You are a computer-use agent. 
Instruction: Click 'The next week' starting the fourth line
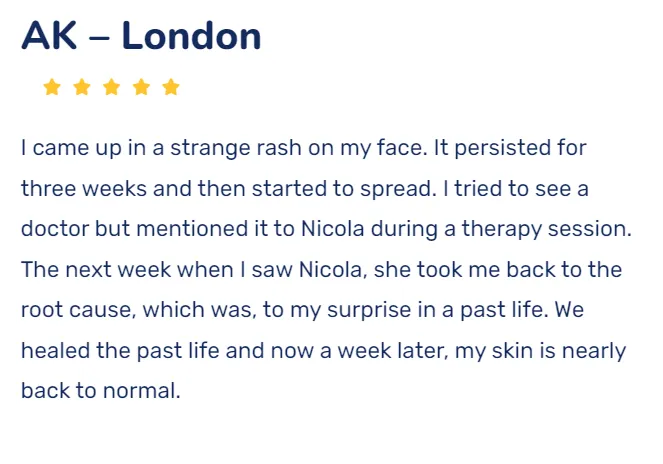coord(96,269)
